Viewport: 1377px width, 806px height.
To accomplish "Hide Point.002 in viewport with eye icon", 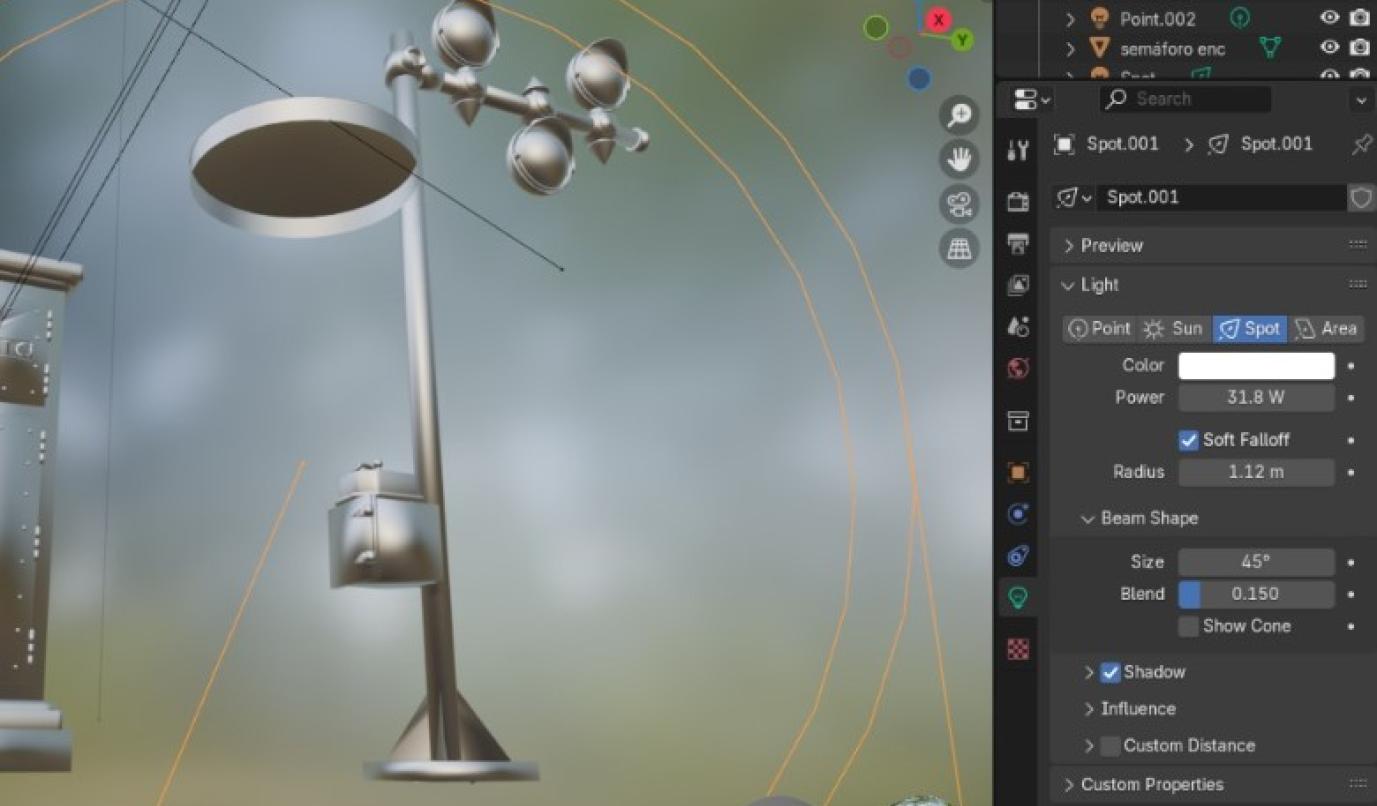I will (1329, 17).
